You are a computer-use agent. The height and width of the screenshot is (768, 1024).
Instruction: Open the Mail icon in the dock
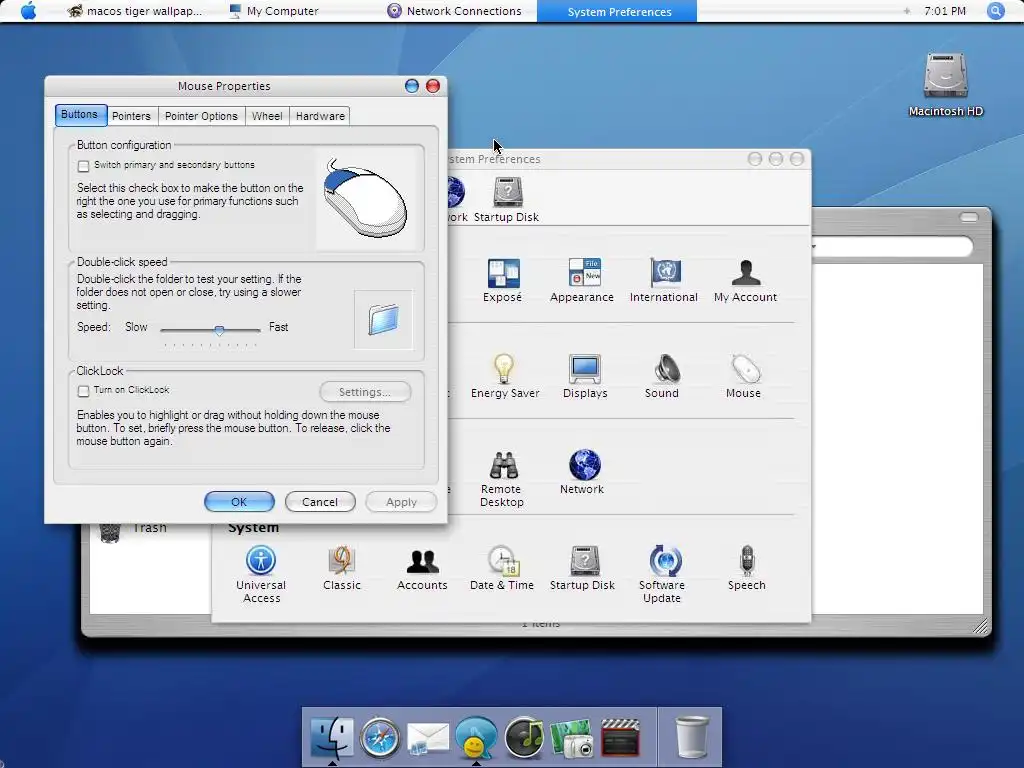pos(428,738)
